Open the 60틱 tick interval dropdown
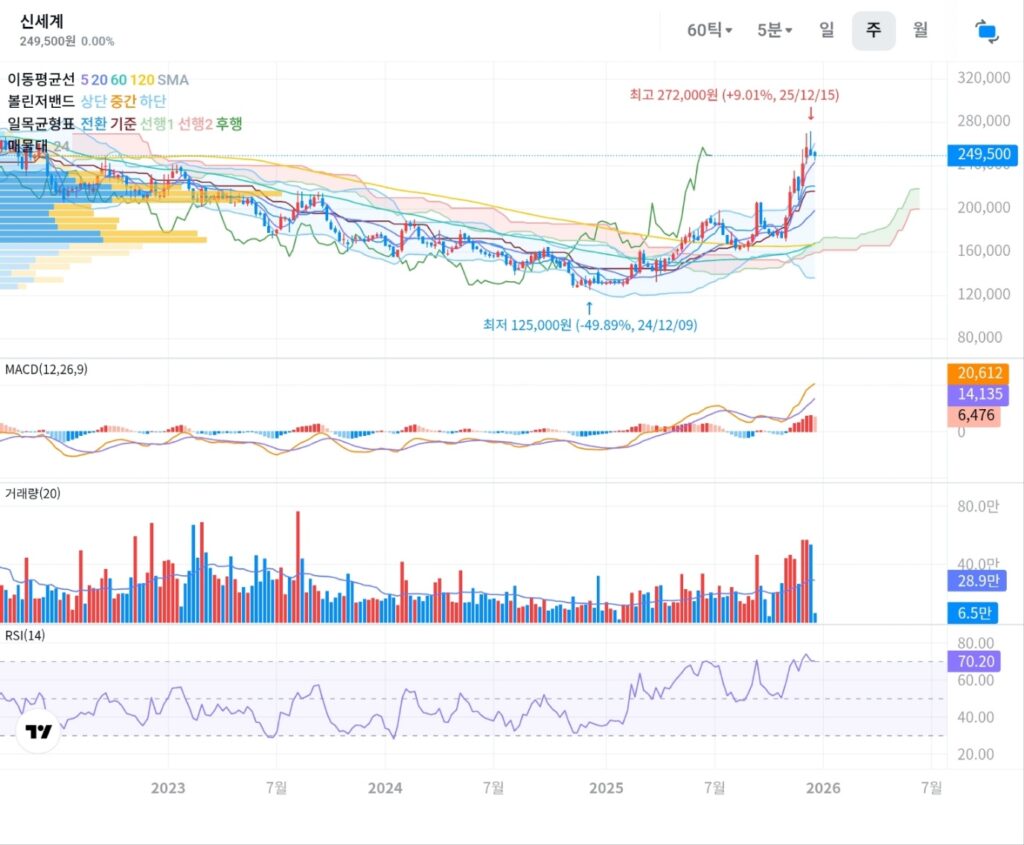 click(709, 30)
